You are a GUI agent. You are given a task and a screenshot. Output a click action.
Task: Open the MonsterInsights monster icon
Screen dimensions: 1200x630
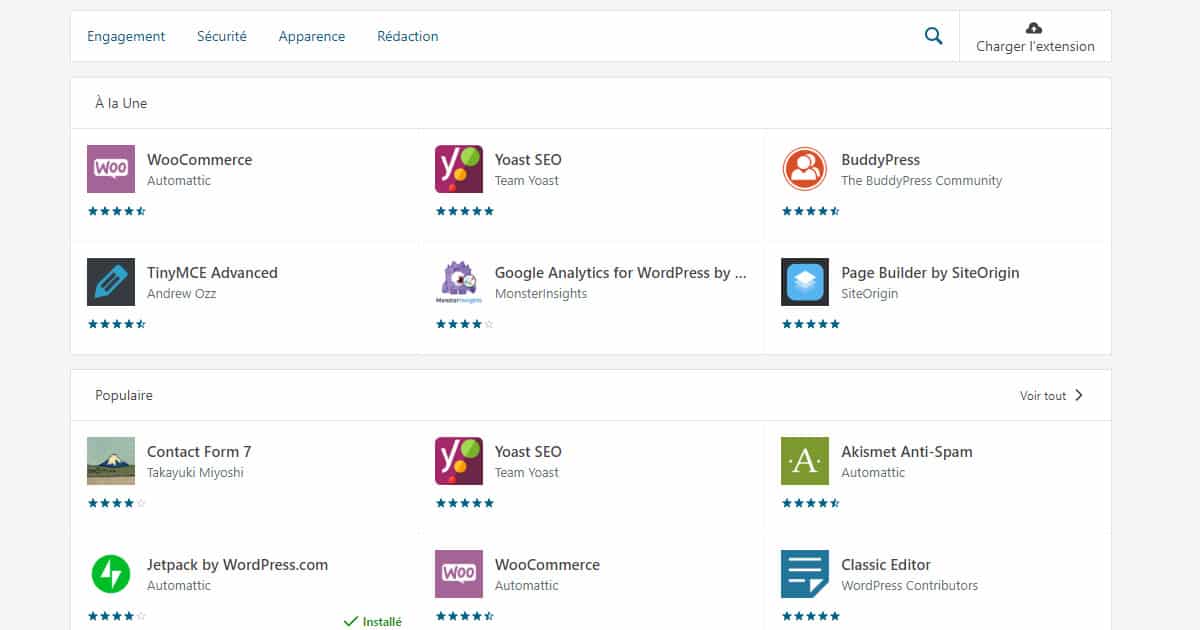[459, 282]
